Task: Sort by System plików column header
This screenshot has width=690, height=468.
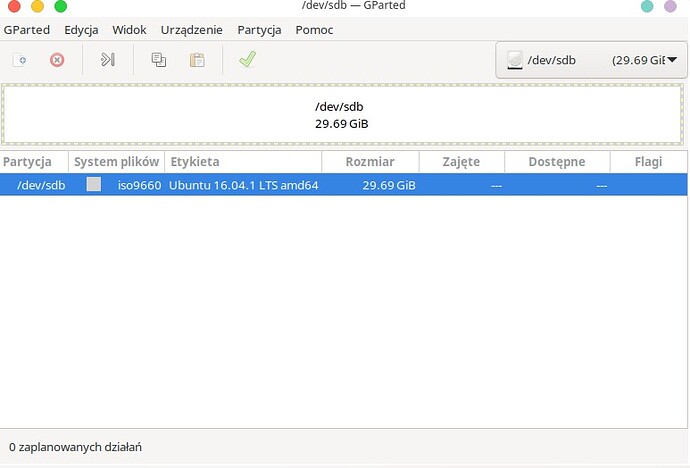Action: click(117, 162)
